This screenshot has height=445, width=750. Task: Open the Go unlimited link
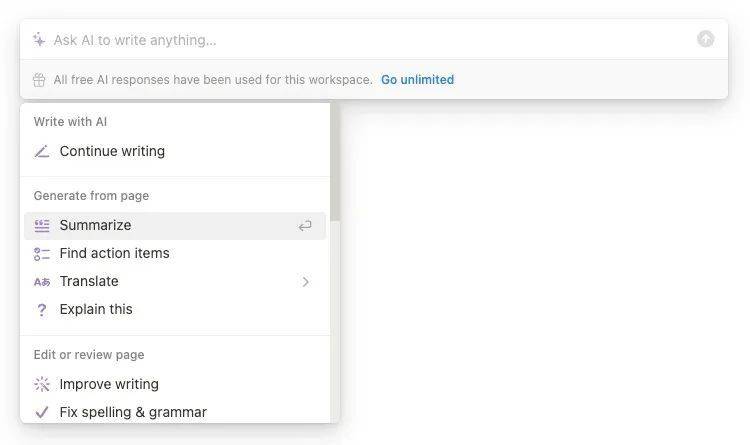[417, 80]
